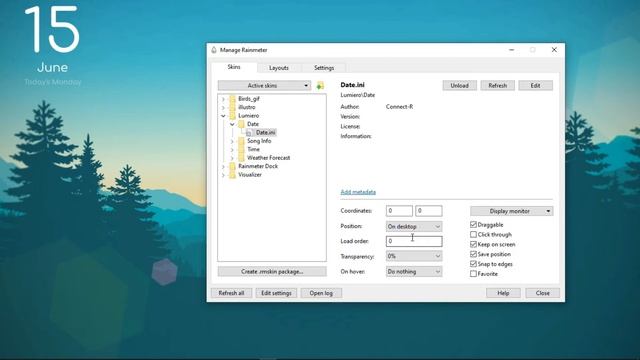Collapse the Date subfolder node

point(232,124)
